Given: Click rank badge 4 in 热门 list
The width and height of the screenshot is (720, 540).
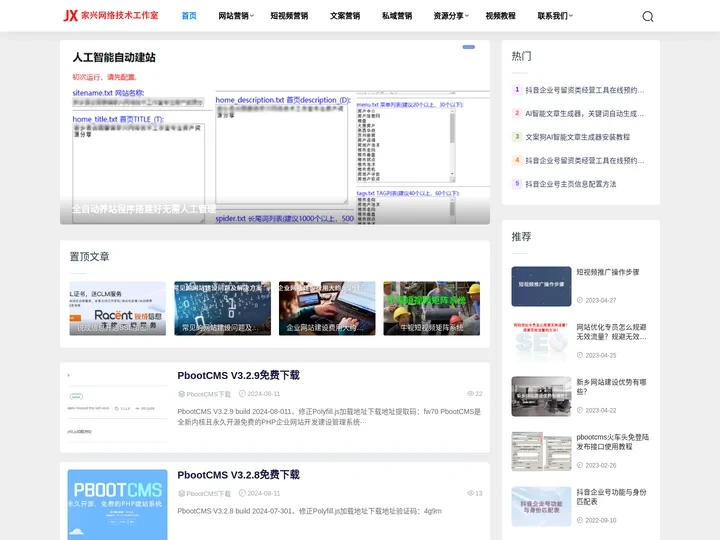Looking at the screenshot, I should (517, 160).
